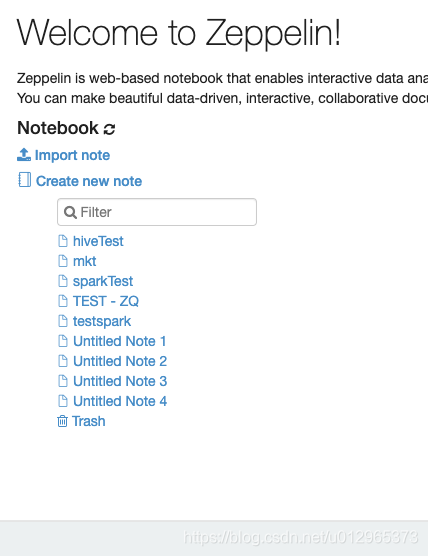Click the Notebook refresh icon
The image size is (428, 556).
coord(109,129)
